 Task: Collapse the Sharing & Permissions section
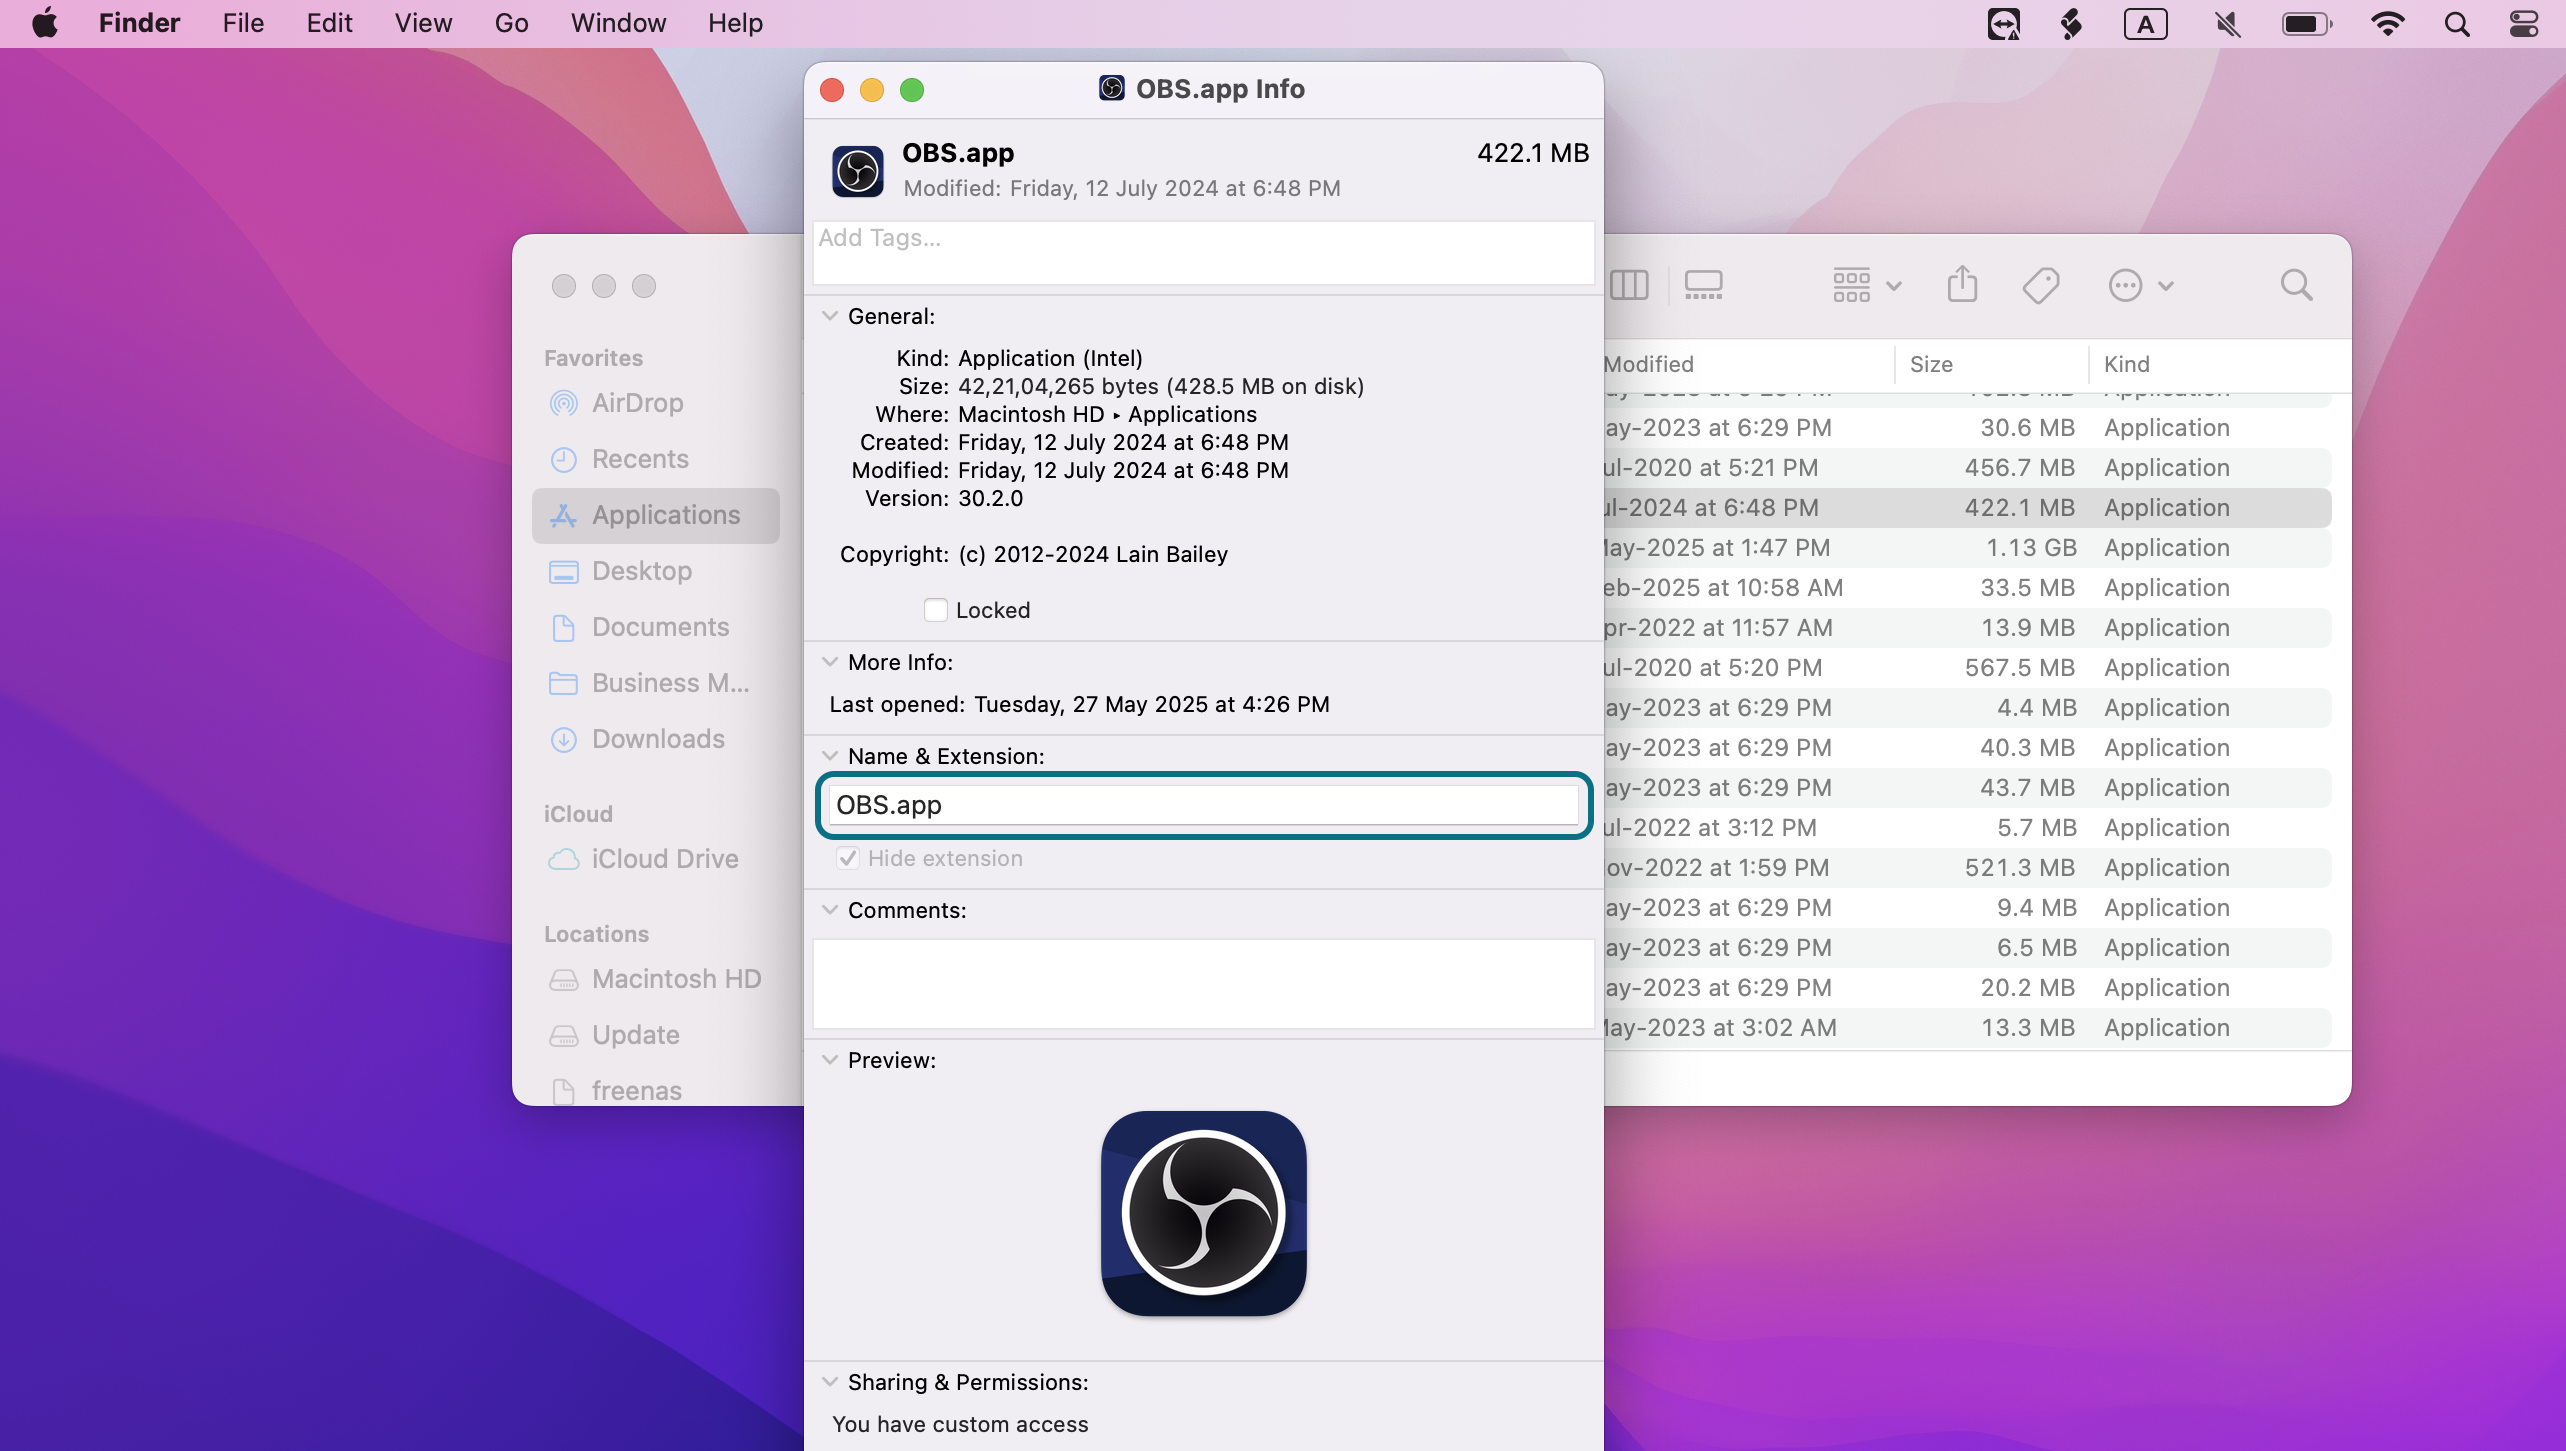coord(830,1382)
